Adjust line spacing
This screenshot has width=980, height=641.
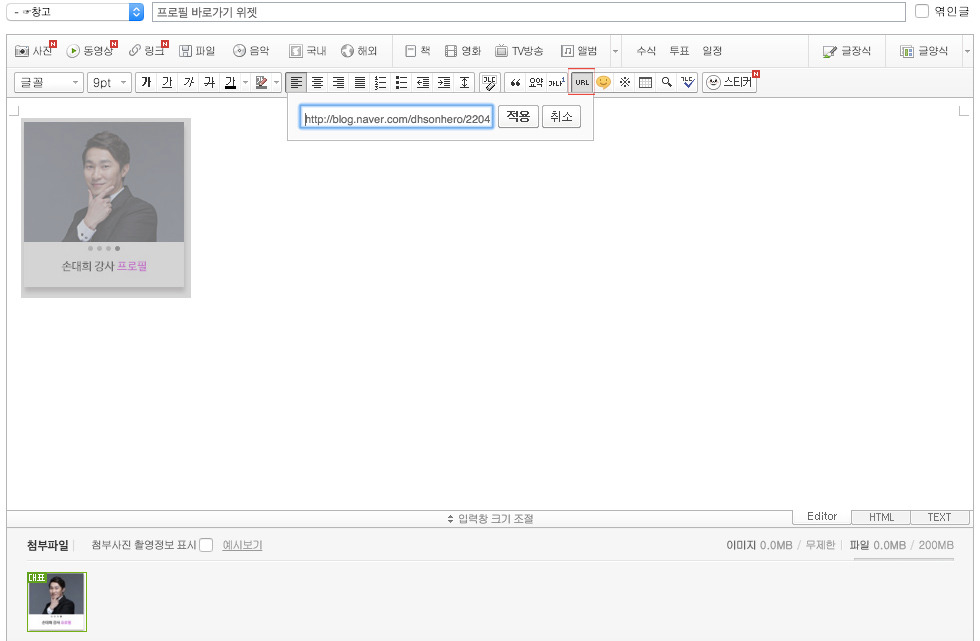pyautogui.click(x=464, y=82)
